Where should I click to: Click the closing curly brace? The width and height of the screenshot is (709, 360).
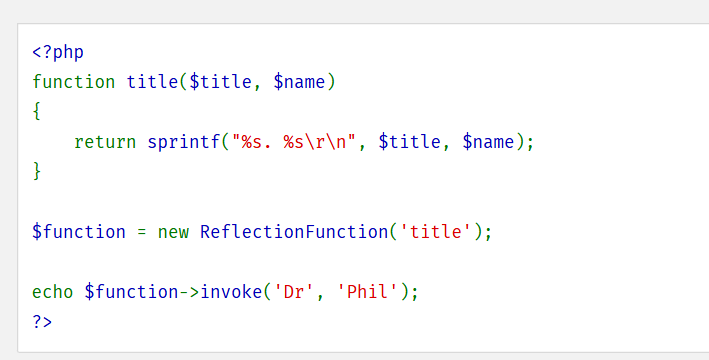coord(37,171)
